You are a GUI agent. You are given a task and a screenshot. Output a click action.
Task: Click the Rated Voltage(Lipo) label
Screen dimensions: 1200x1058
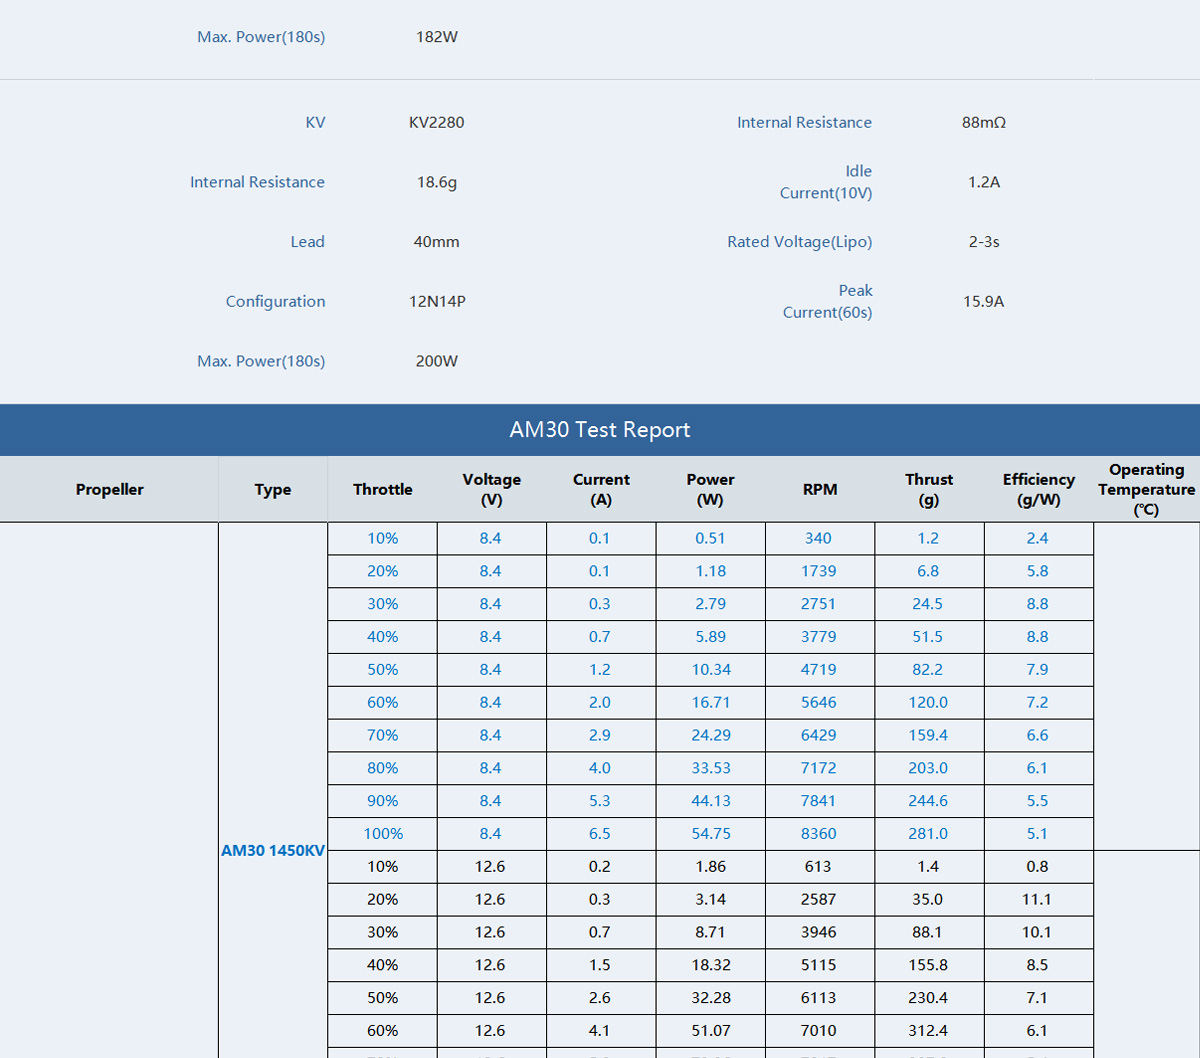coord(800,242)
